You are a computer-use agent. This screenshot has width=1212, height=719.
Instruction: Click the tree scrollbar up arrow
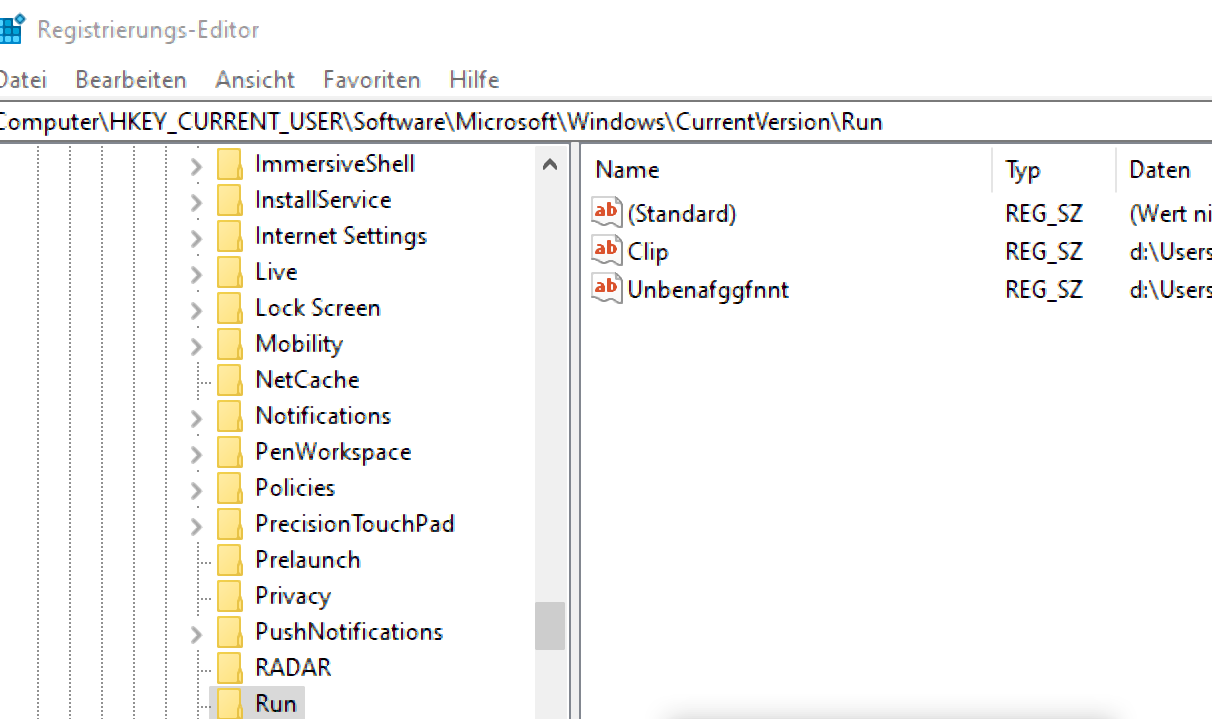pos(550,165)
